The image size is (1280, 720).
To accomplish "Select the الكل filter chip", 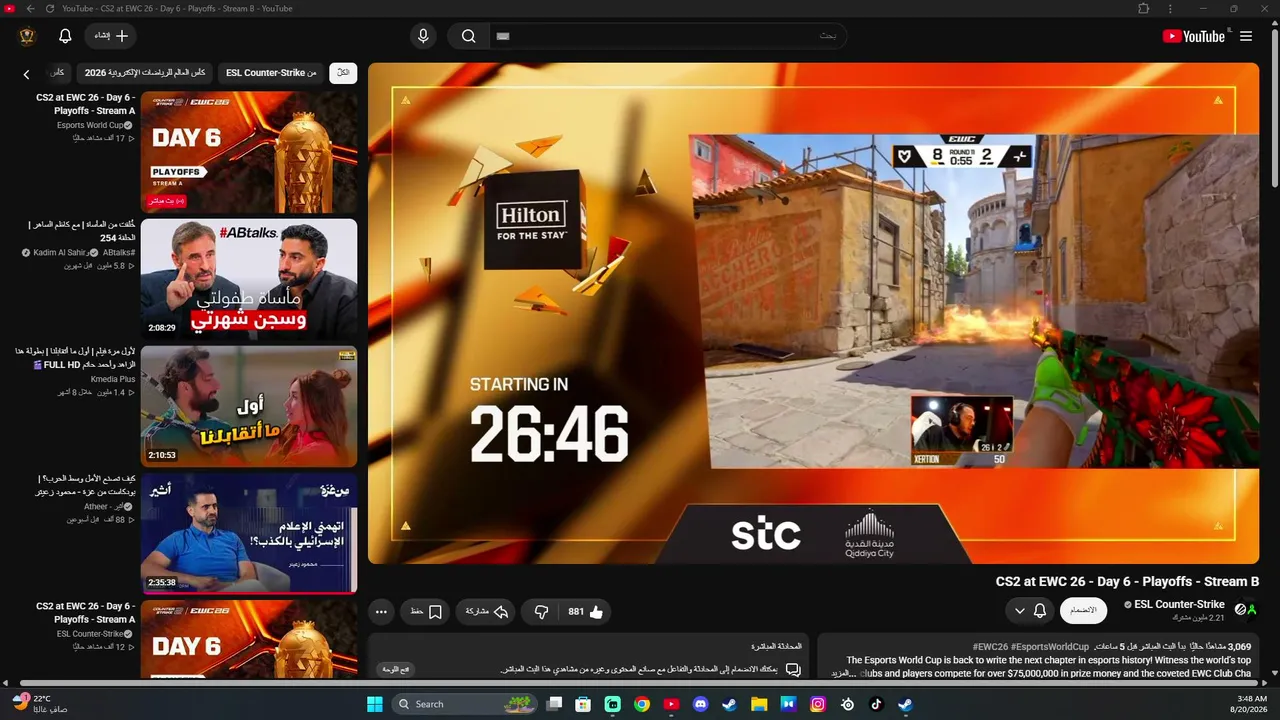I will pos(343,73).
